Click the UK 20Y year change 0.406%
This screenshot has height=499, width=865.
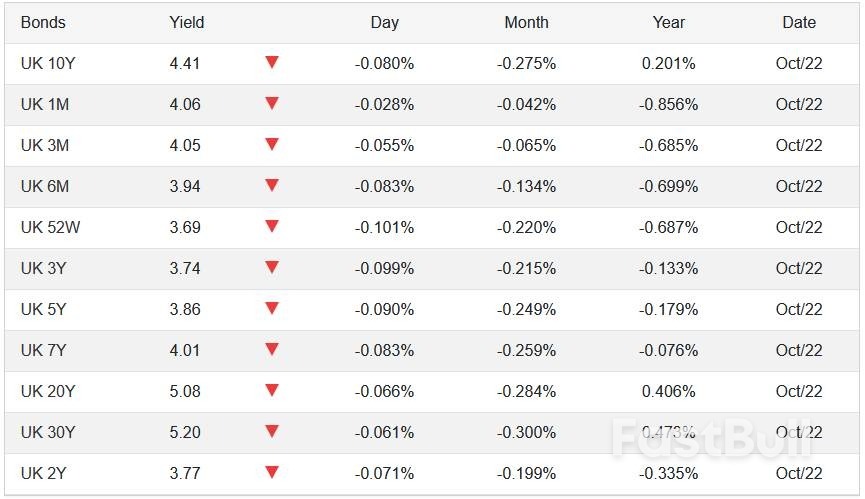coord(669,391)
